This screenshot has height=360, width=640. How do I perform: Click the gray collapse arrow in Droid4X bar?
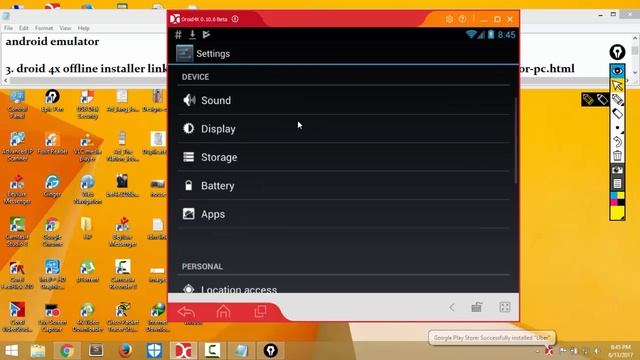click(x=452, y=307)
